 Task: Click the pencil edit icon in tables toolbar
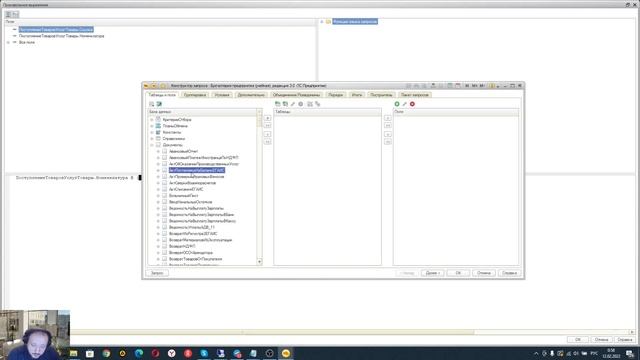(x=293, y=104)
